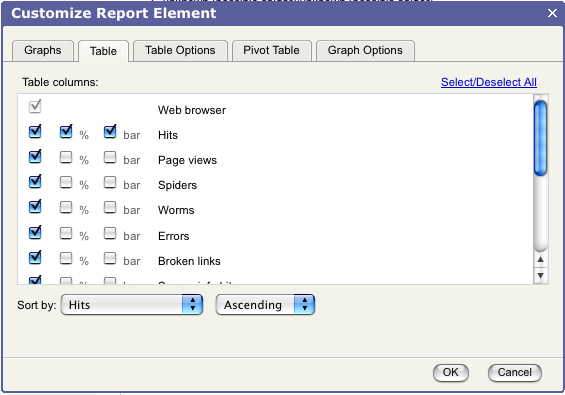Click the scrollbar up arrow
565x395 pixels.
(x=540, y=259)
